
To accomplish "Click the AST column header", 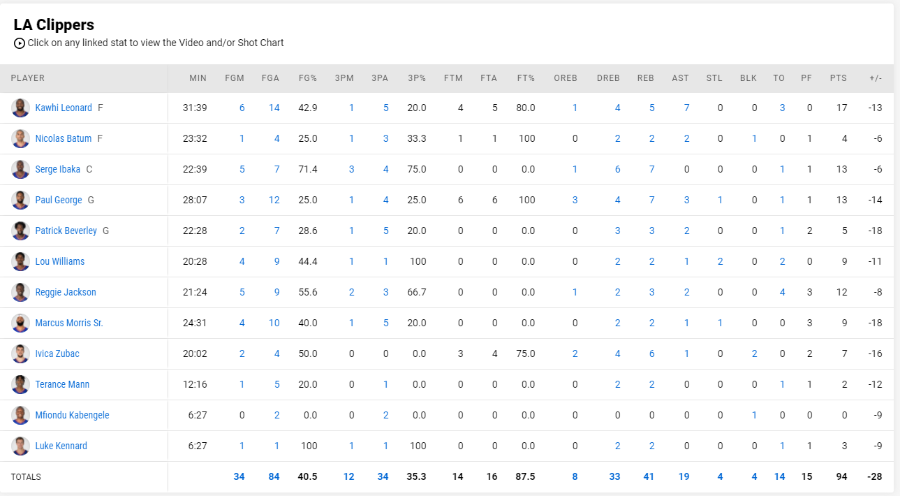I will [680, 78].
